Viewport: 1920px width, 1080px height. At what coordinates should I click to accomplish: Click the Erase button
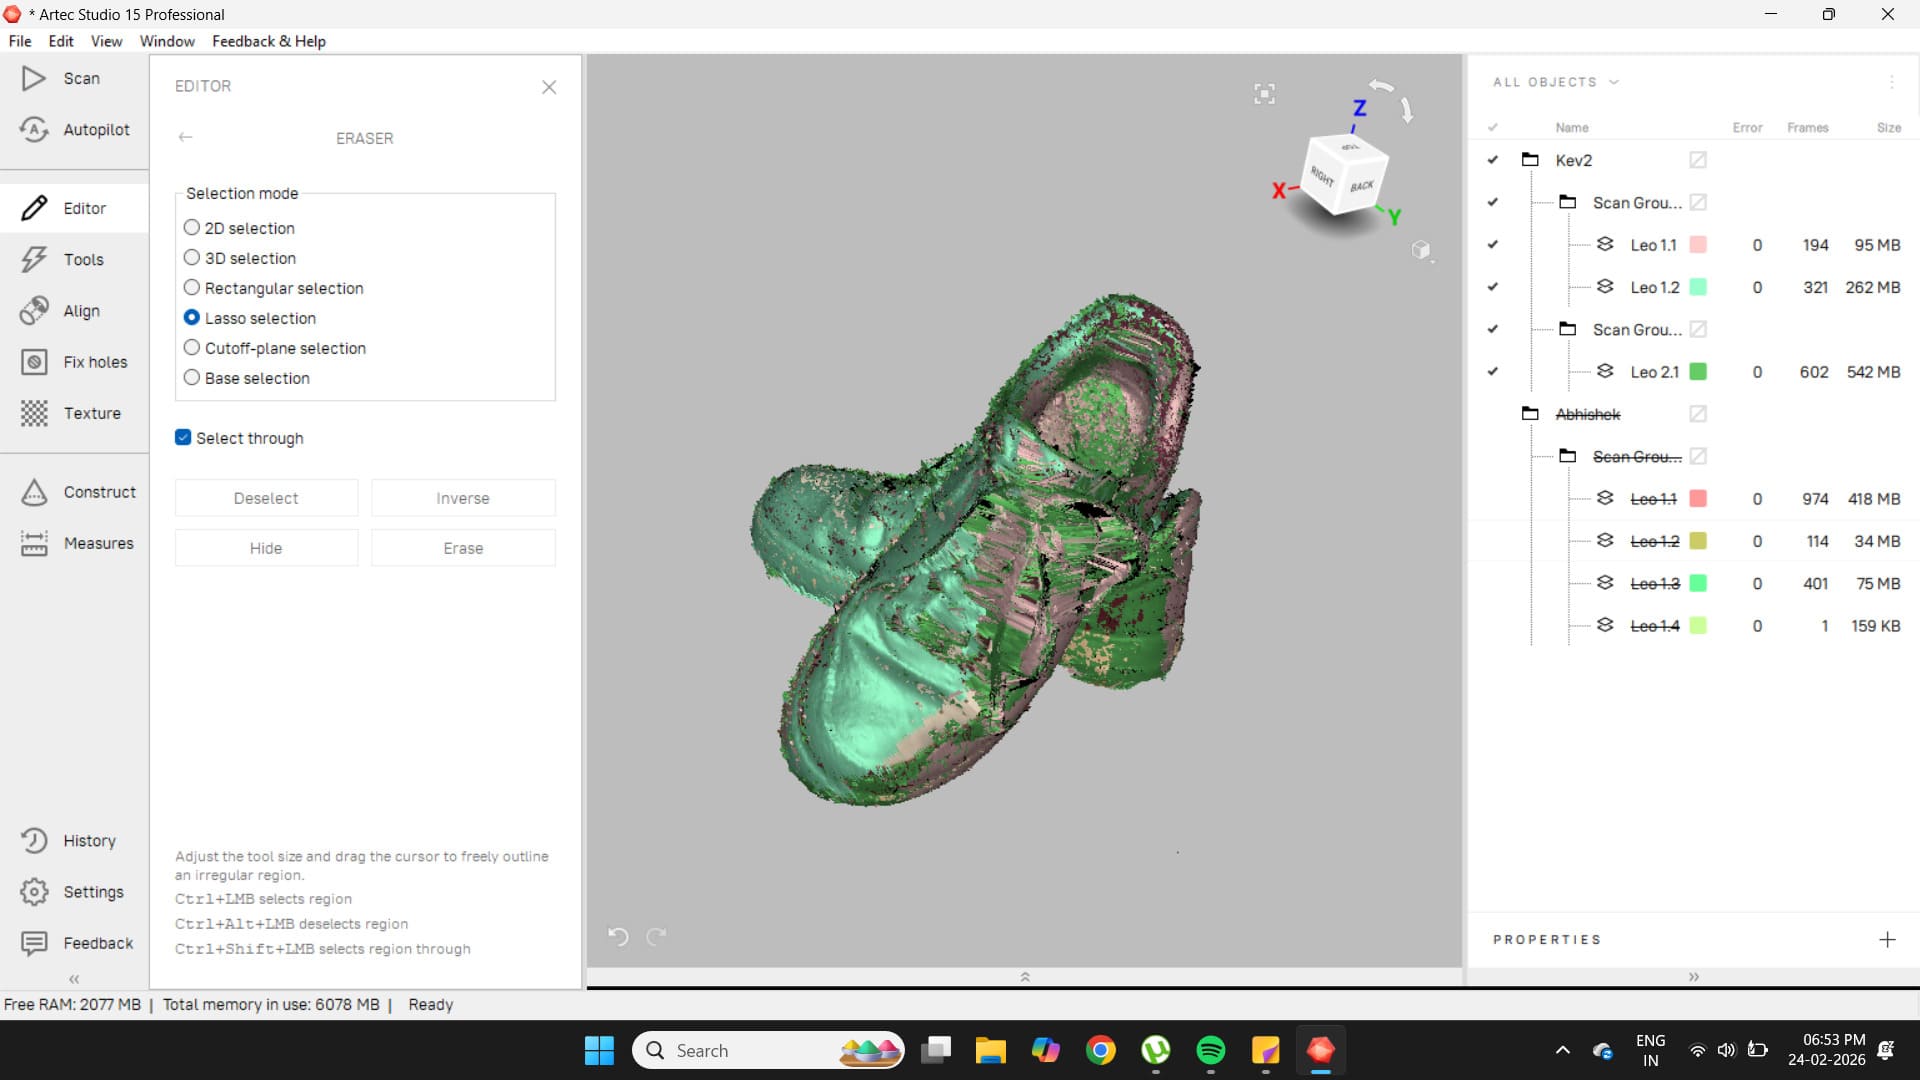463,548
